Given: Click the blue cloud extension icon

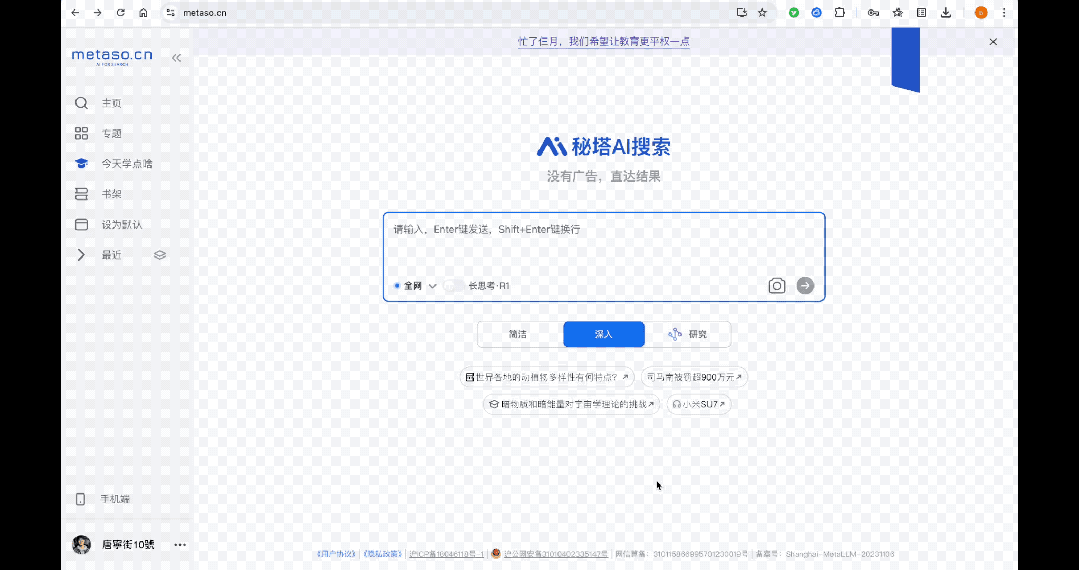Looking at the screenshot, I should click(x=817, y=12).
